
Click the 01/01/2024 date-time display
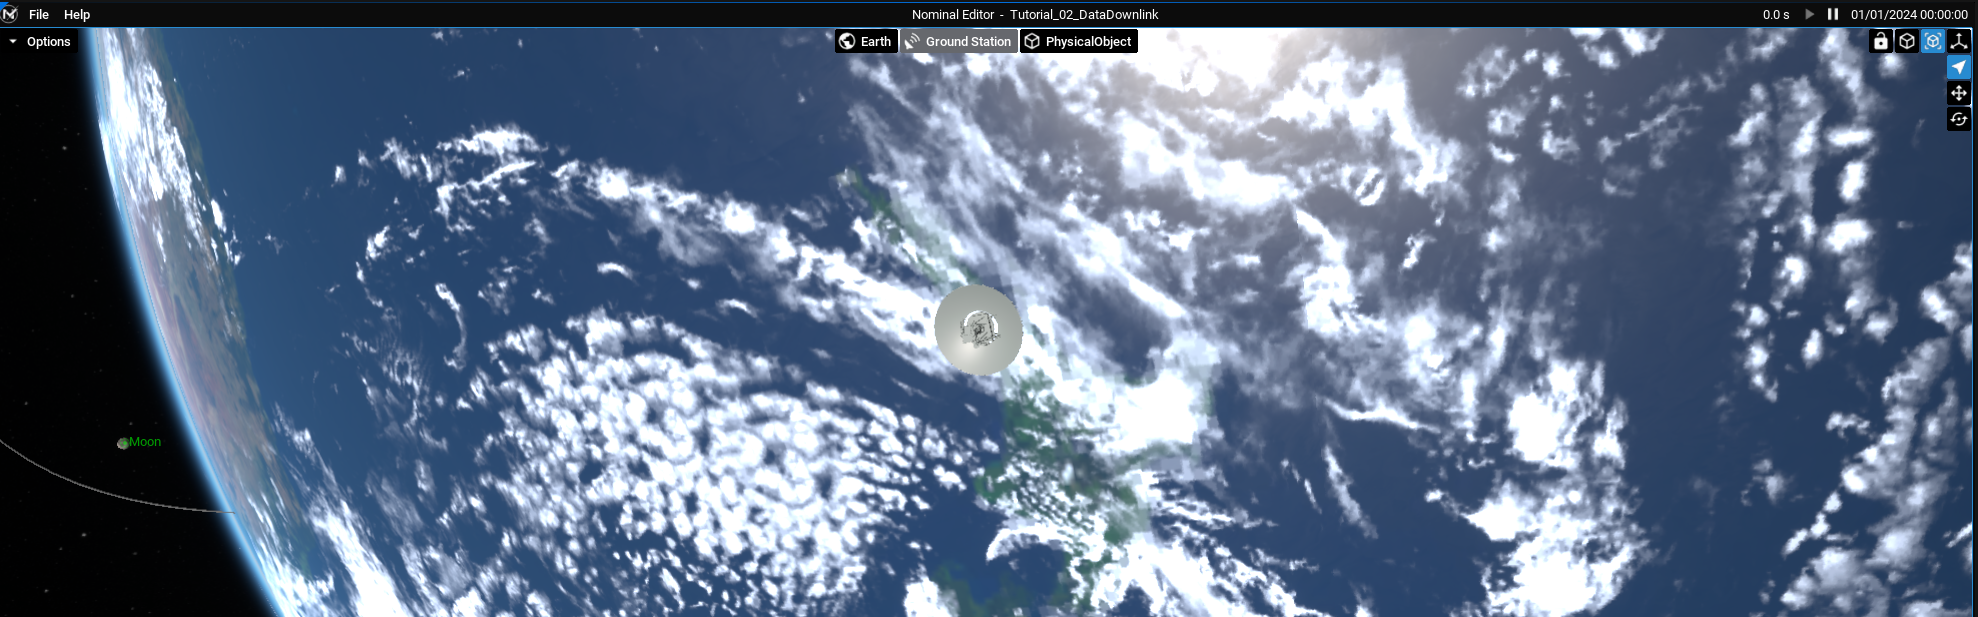coord(1909,14)
